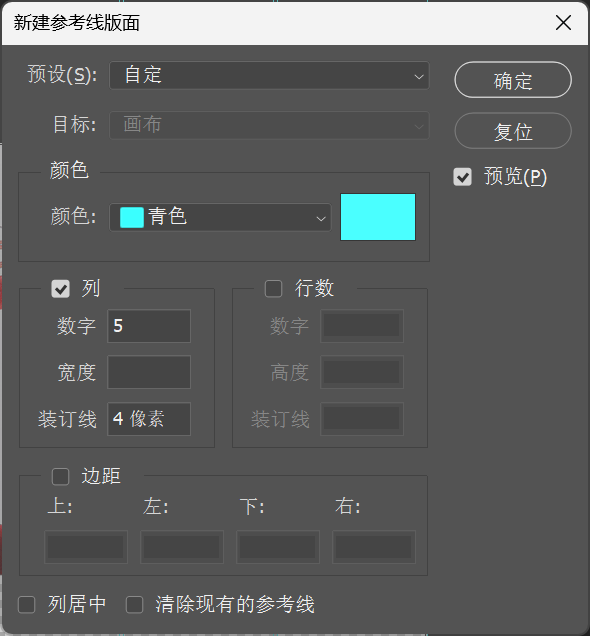Click the 复位 button
This screenshot has width=590, height=636.
(x=513, y=131)
